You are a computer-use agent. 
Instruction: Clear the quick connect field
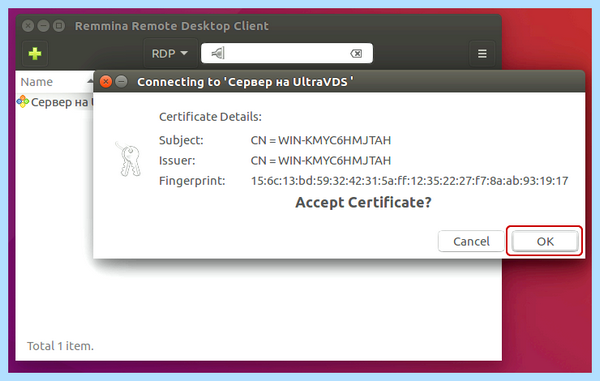356,54
